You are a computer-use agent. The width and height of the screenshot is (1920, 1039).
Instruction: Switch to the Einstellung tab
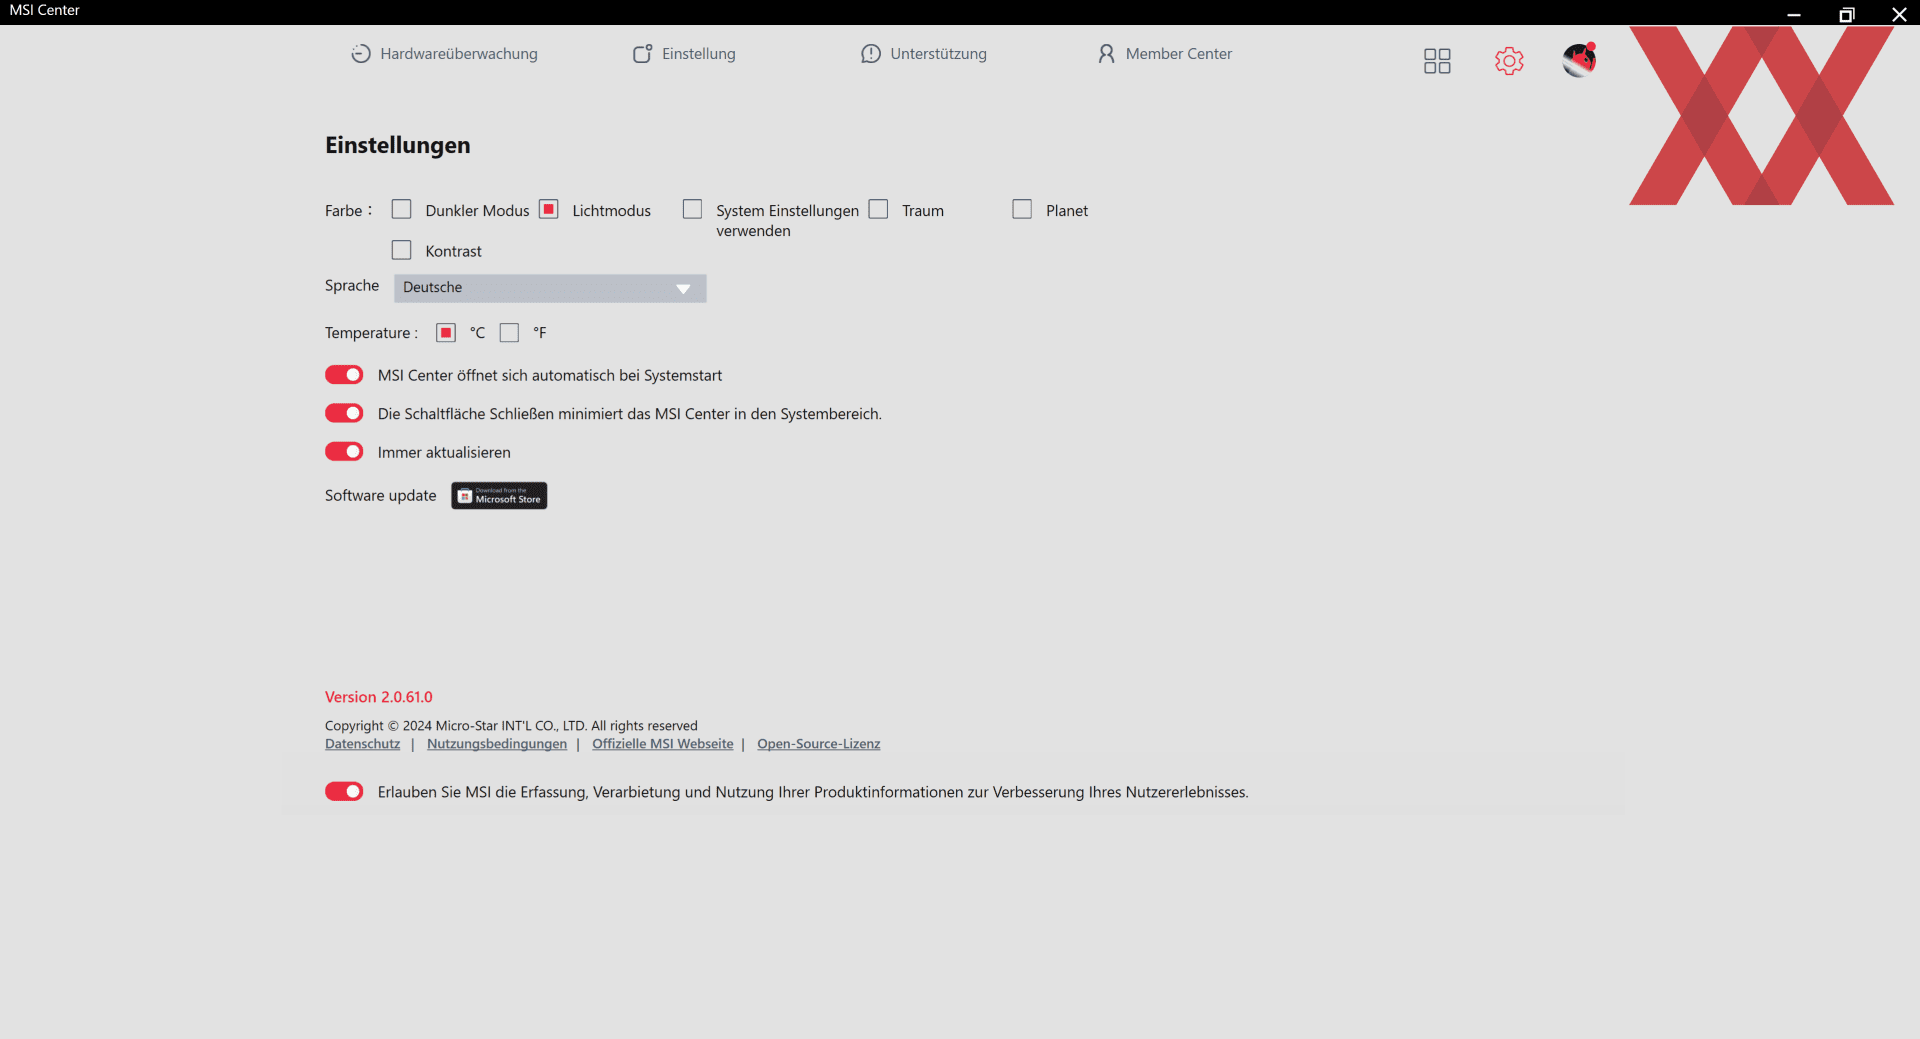[x=684, y=54]
